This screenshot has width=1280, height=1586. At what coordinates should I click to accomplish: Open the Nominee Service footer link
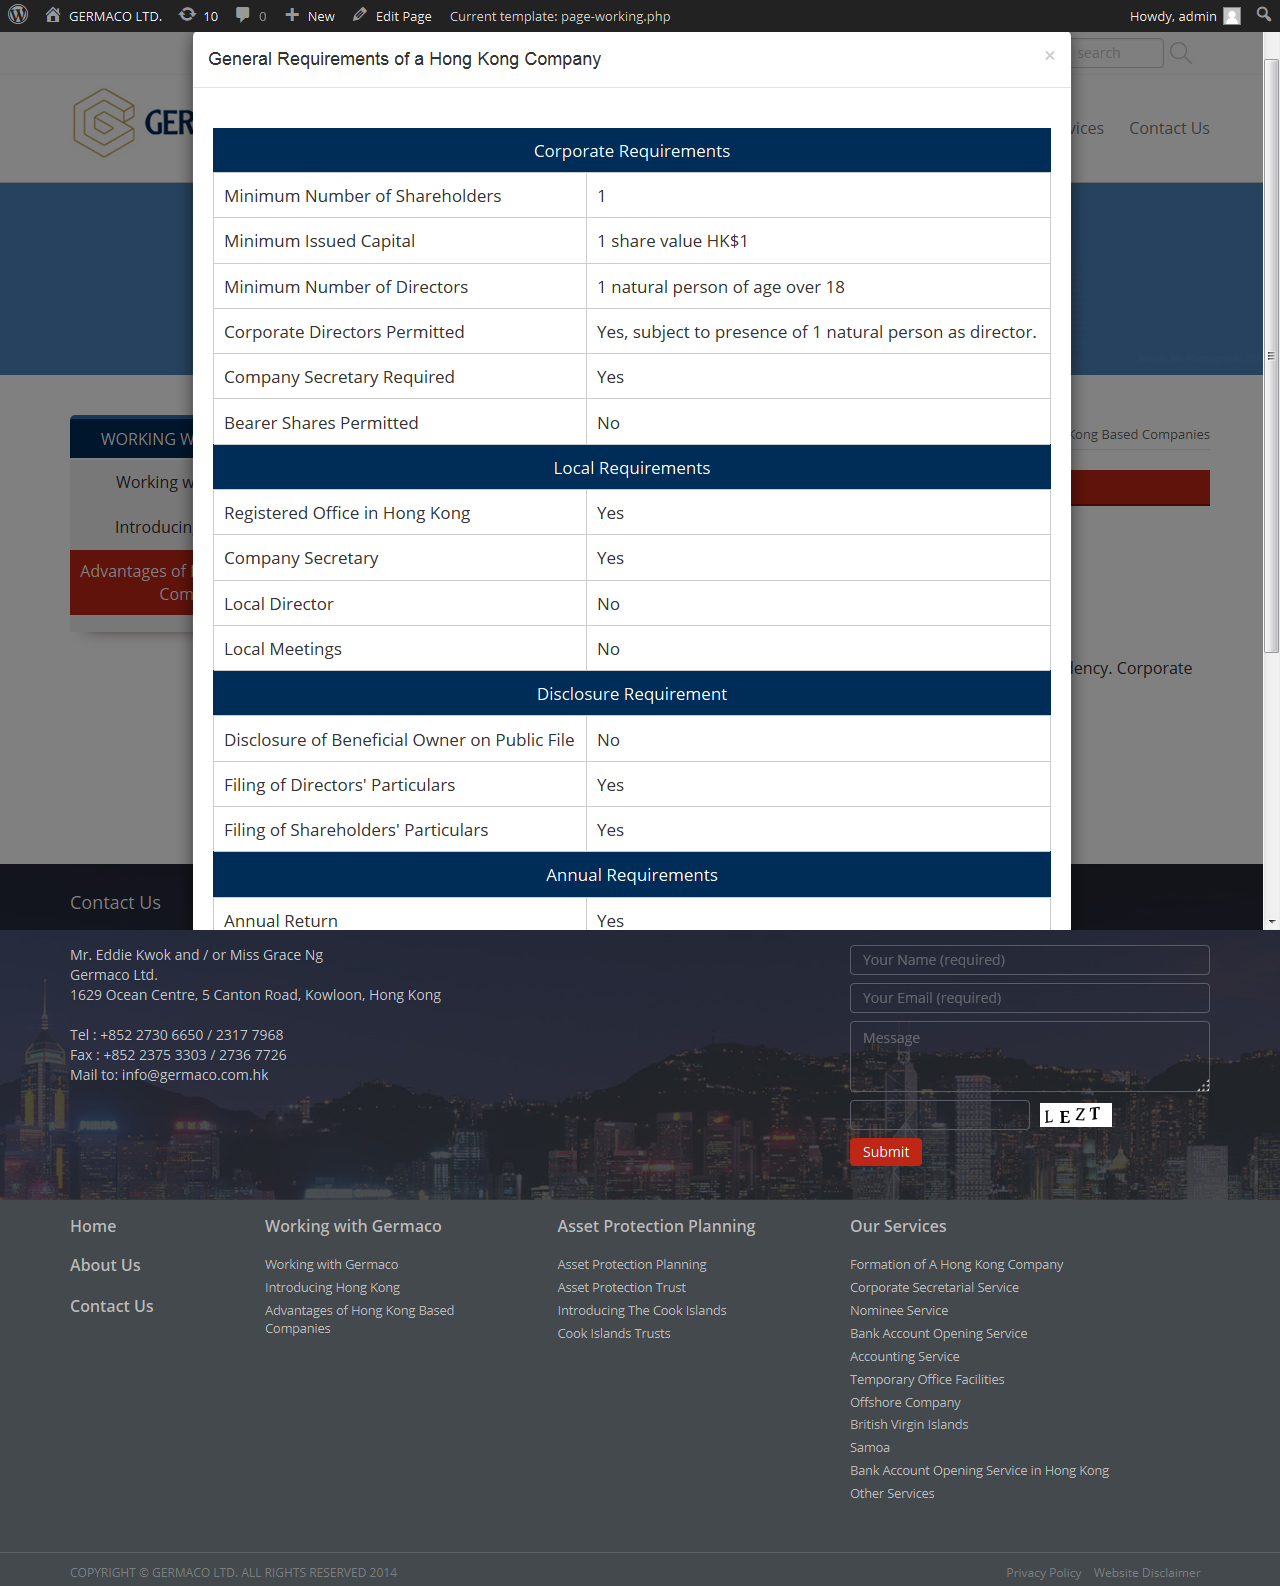[x=898, y=1311]
